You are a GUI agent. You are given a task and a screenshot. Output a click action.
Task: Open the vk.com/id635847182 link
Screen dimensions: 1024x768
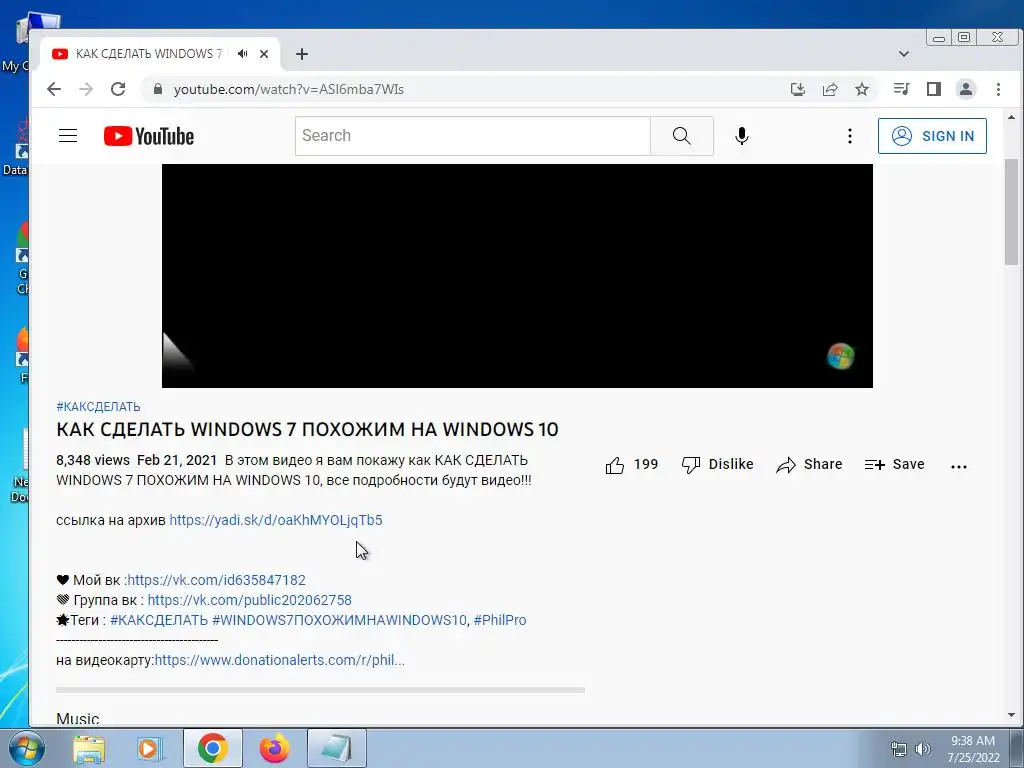click(x=216, y=580)
